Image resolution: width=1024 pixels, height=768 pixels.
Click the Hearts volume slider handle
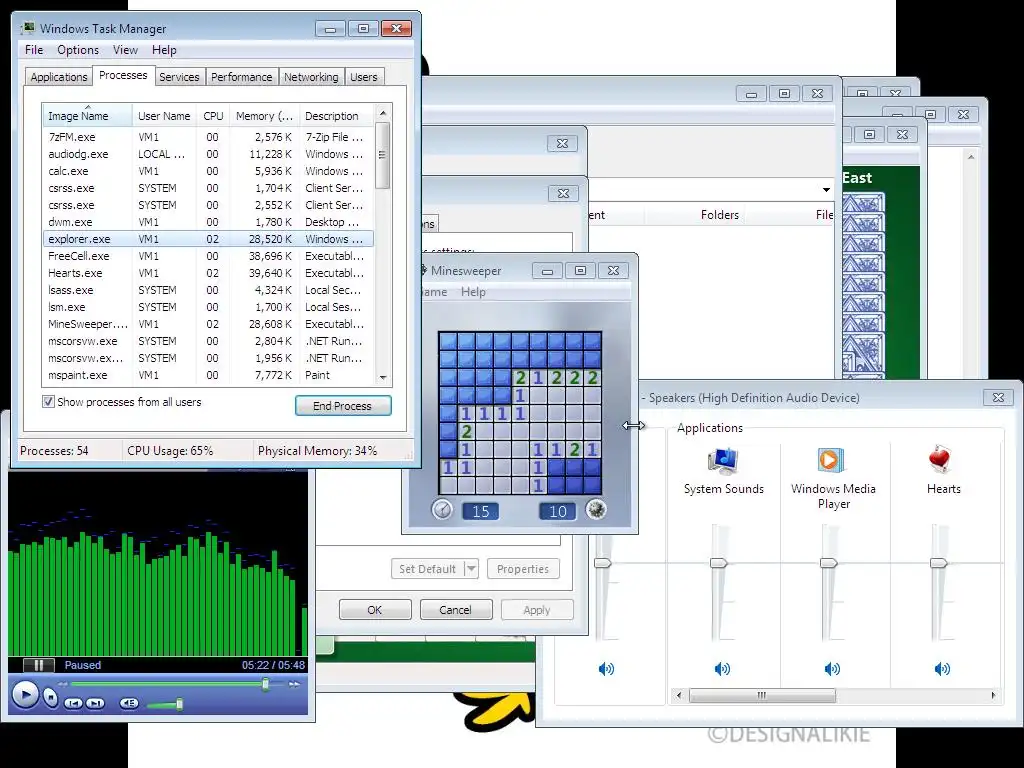(x=938, y=563)
